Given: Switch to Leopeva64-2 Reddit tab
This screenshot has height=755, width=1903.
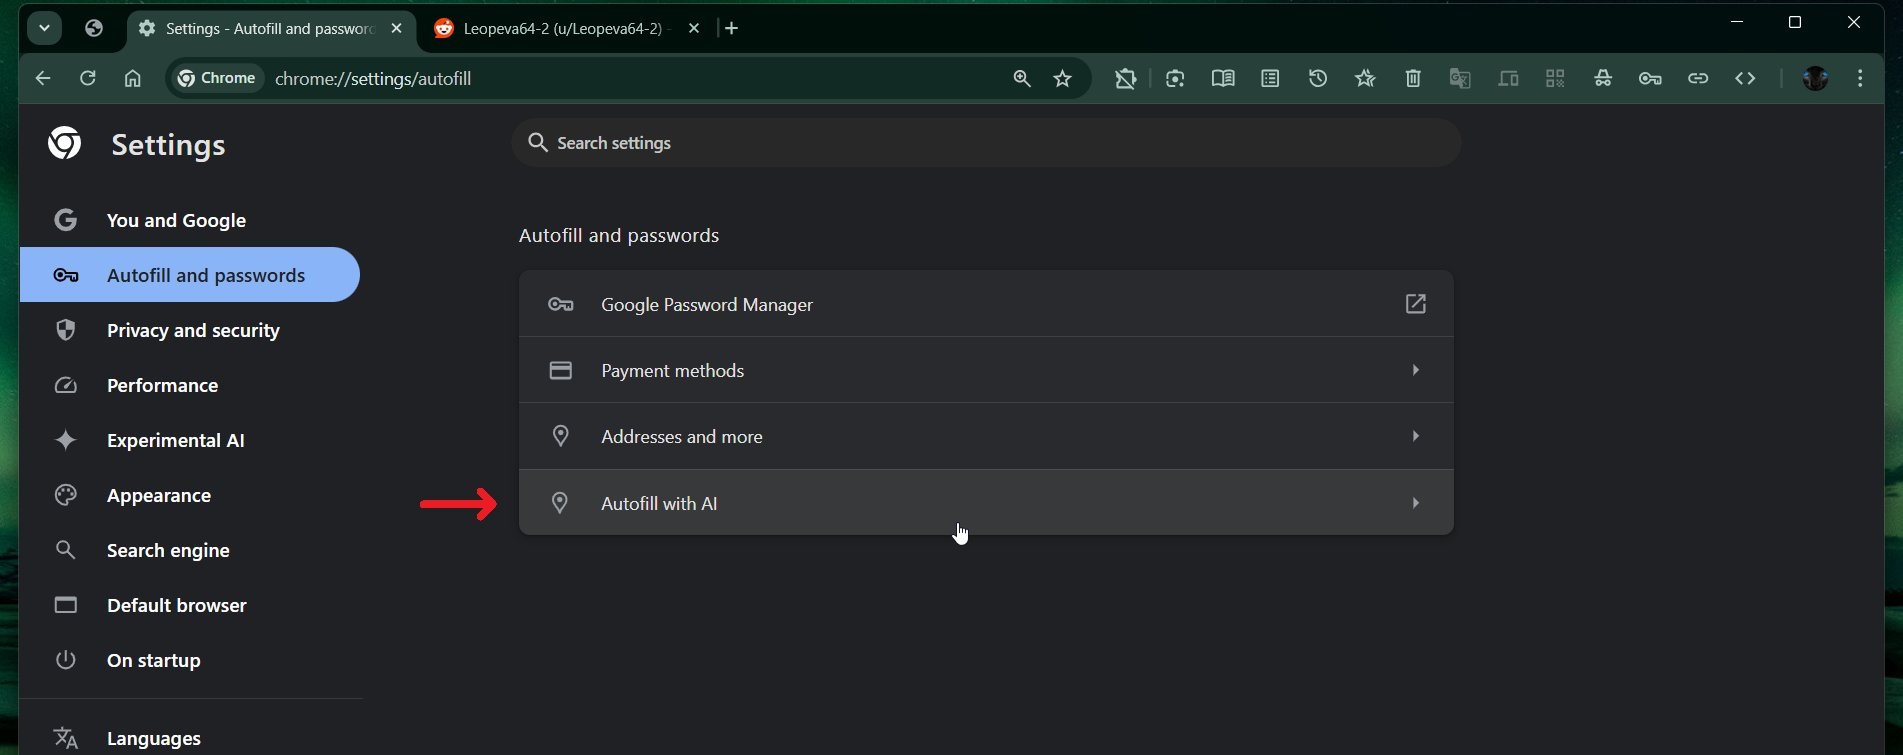Looking at the screenshot, I should coord(560,29).
